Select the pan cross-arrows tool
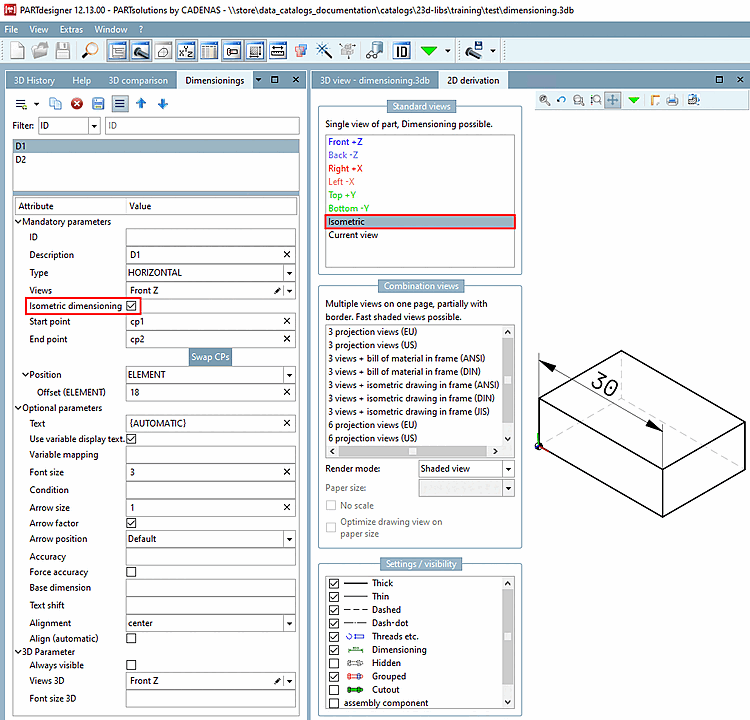Viewport: 750px width, 720px height. click(x=613, y=100)
